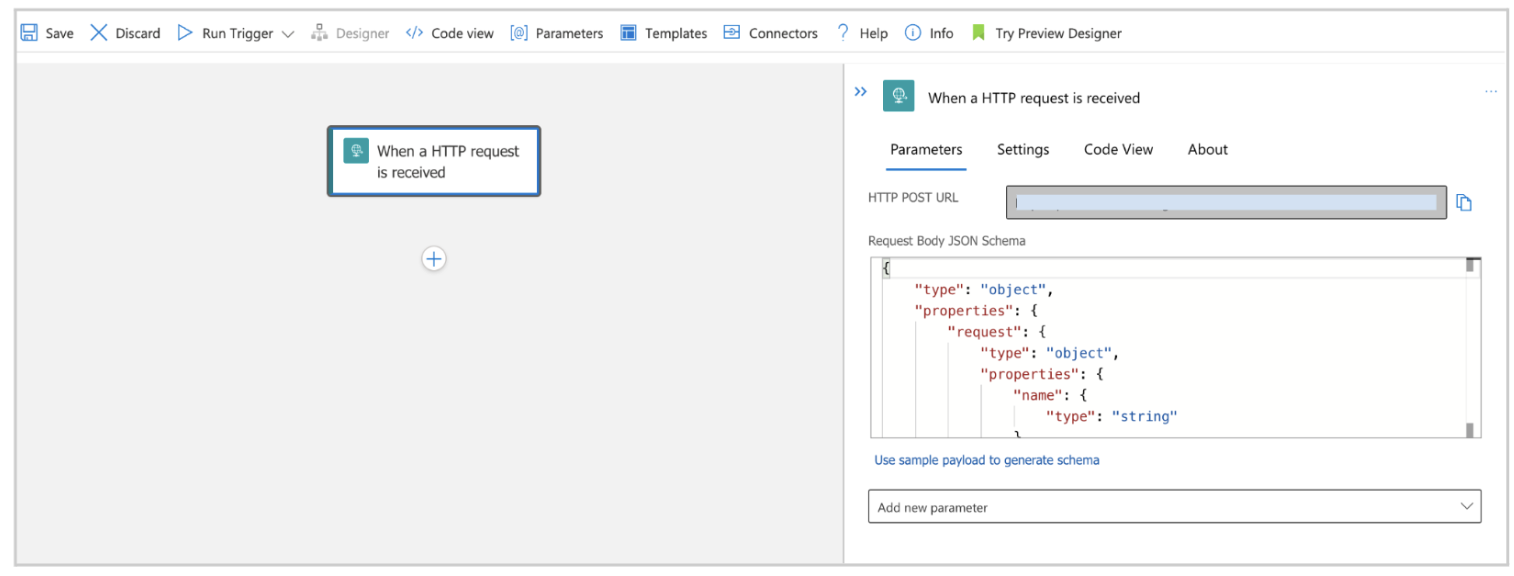
Task: Open the About tab
Action: (1207, 150)
